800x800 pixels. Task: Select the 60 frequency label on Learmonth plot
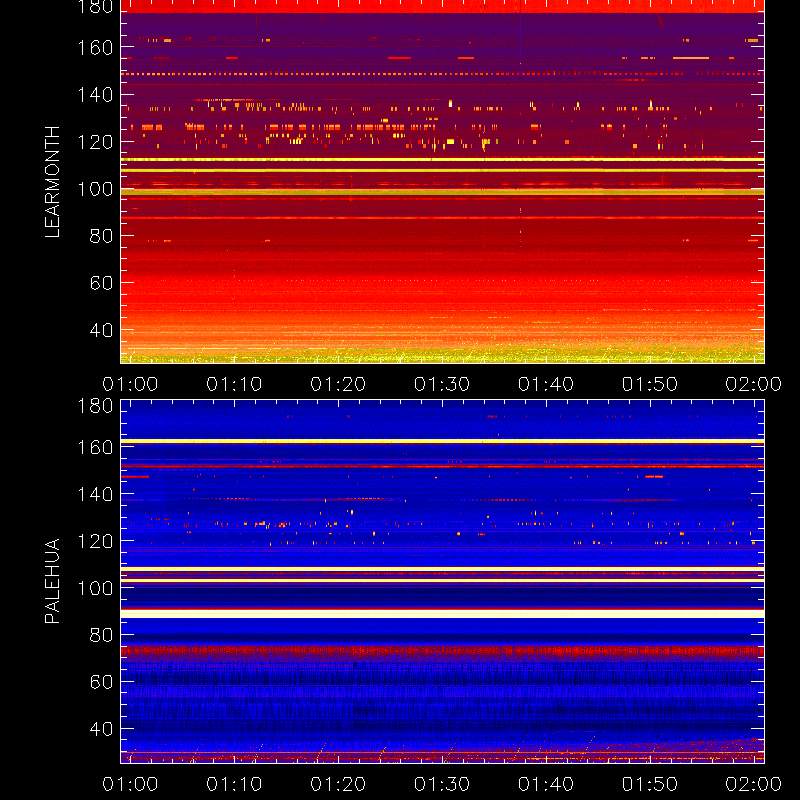point(101,283)
